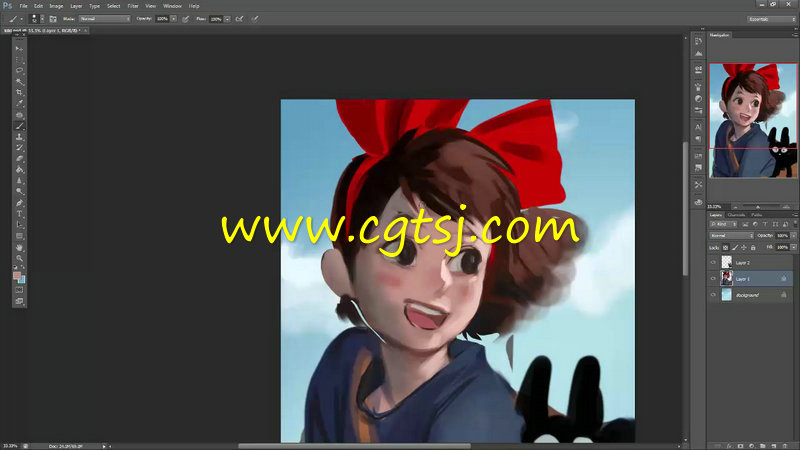Viewport: 800px width, 450px height.
Task: Select the Paint Bucket tool
Action: coord(19,170)
